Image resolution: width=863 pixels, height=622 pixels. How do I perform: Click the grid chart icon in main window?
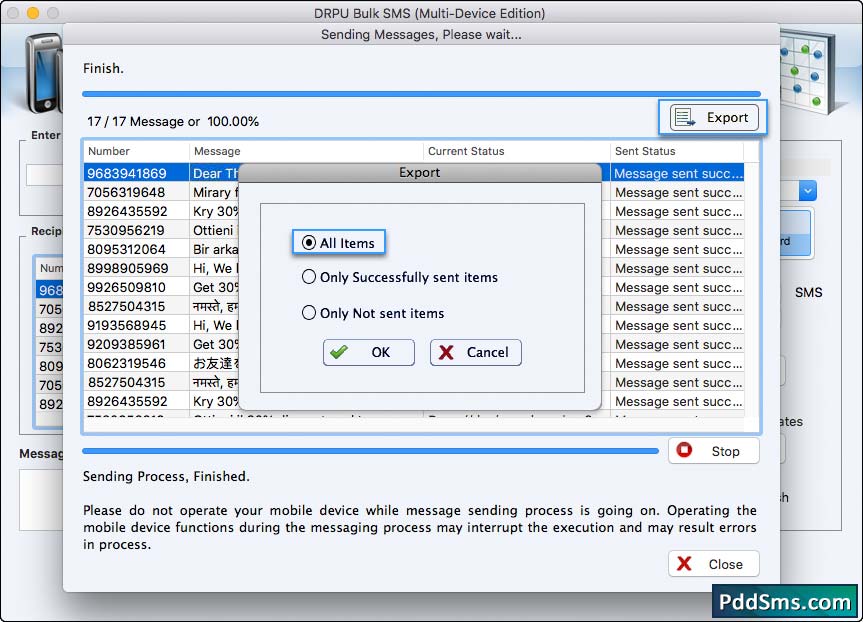tap(806, 72)
